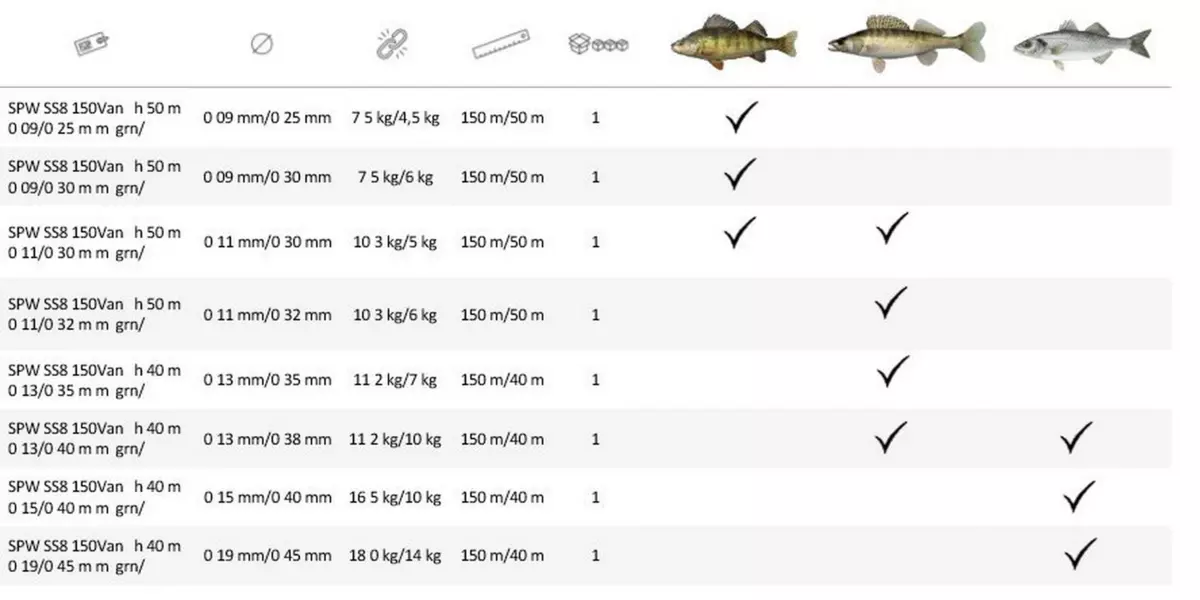Click the product tag icon in header
Screen dimensions: 1200x600
[x=91, y=43]
